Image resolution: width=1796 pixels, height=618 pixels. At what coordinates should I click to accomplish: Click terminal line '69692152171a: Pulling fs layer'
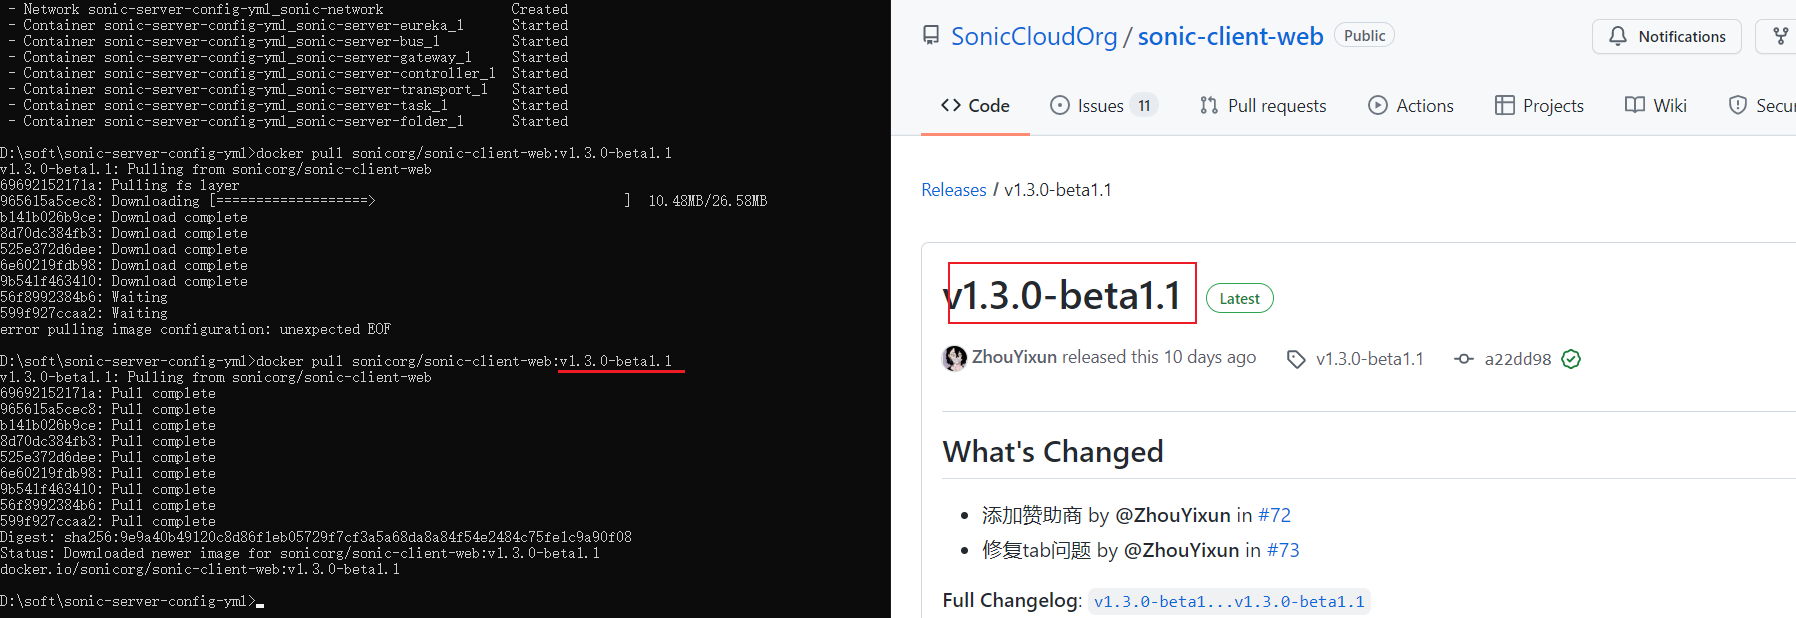pyautogui.click(x=120, y=185)
